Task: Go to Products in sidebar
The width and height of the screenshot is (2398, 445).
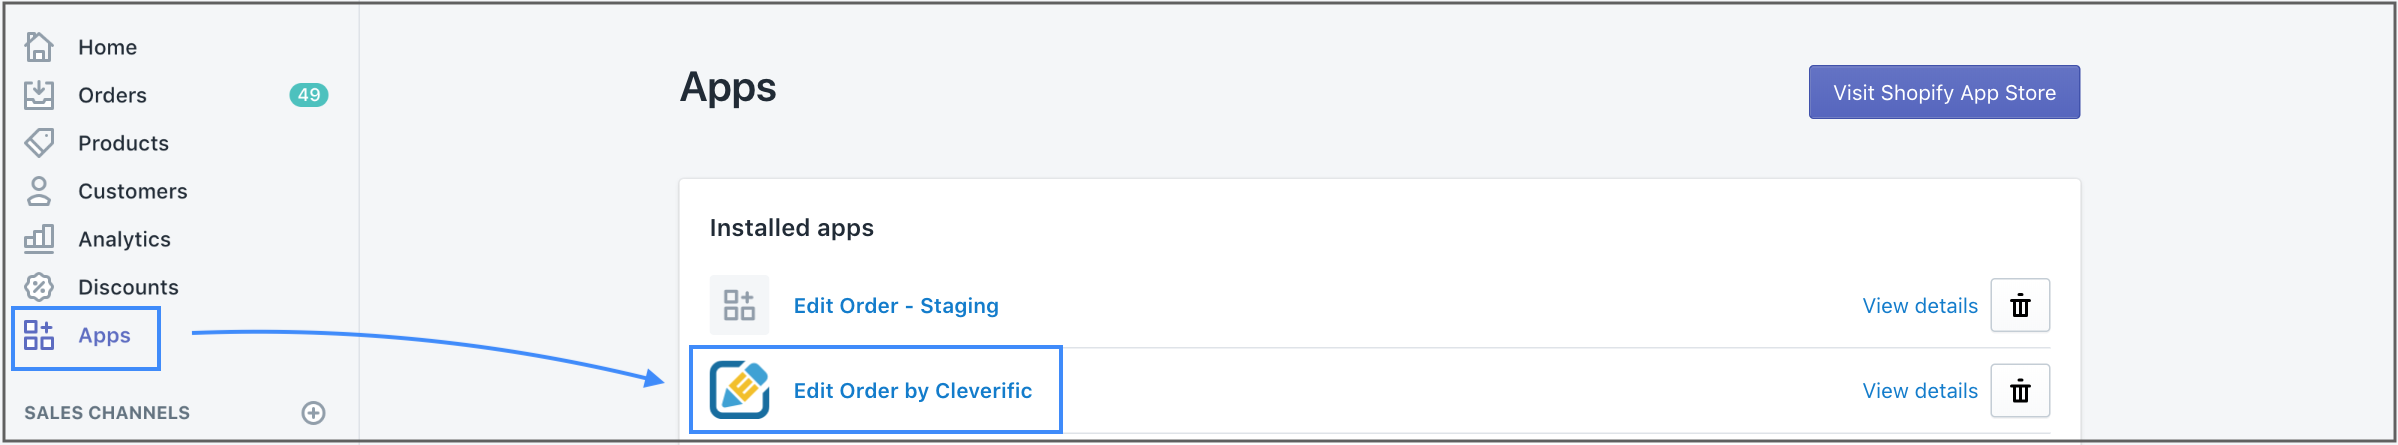Action: [x=124, y=143]
